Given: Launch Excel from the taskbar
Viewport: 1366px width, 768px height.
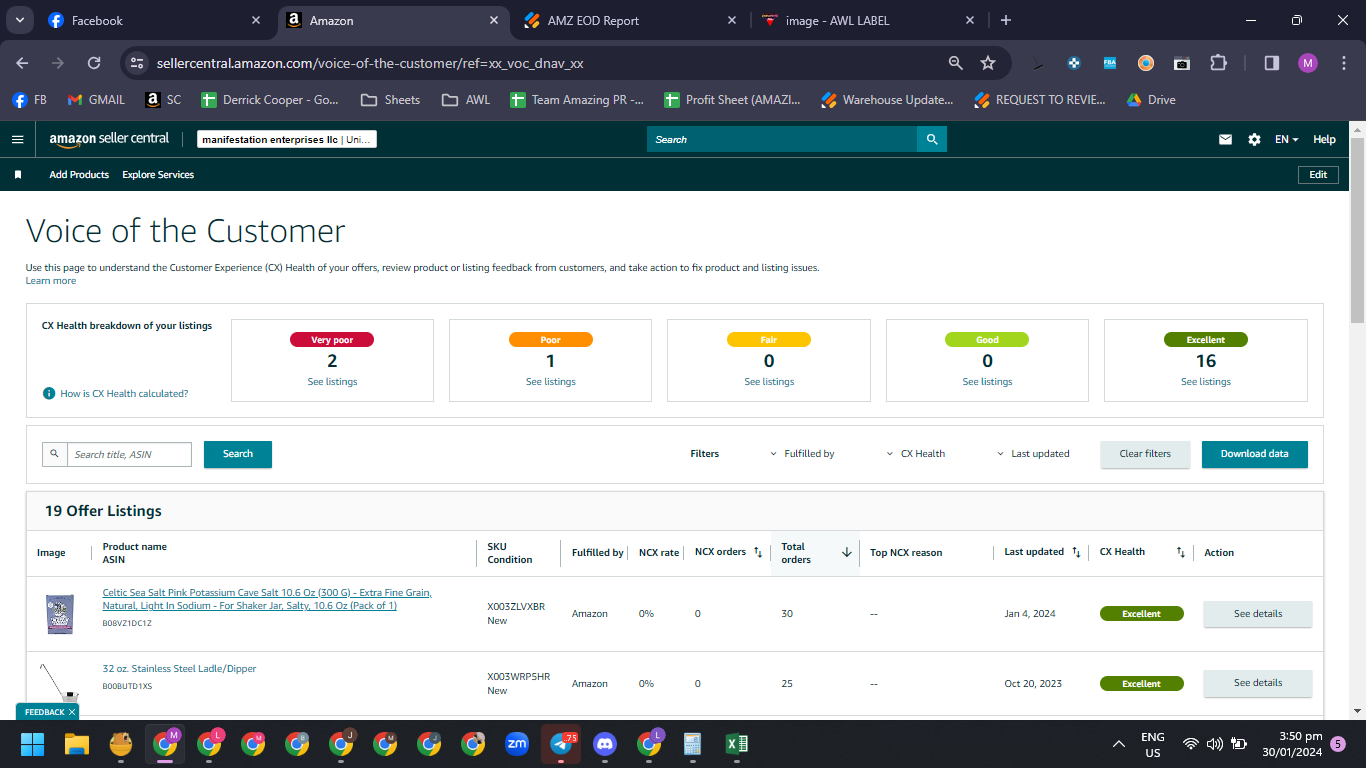Looking at the screenshot, I should click(737, 744).
